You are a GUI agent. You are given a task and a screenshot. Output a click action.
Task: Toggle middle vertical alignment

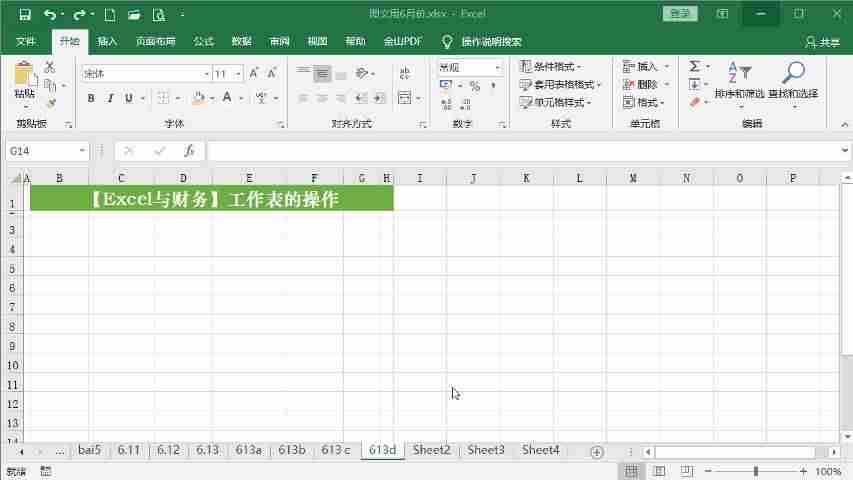(322, 73)
